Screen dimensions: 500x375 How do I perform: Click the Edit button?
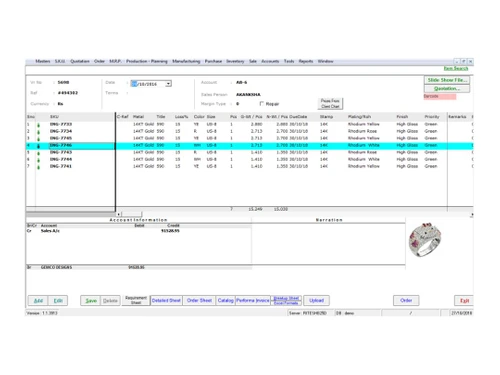click(58, 301)
